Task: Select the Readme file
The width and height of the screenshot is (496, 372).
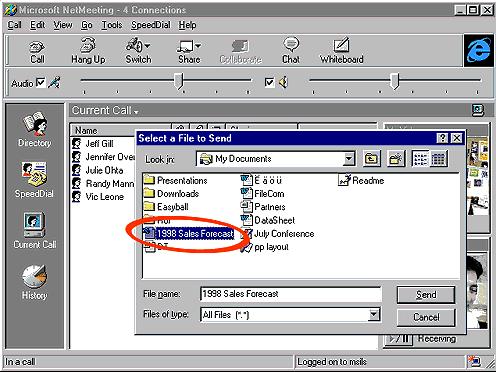Action: 361,180
